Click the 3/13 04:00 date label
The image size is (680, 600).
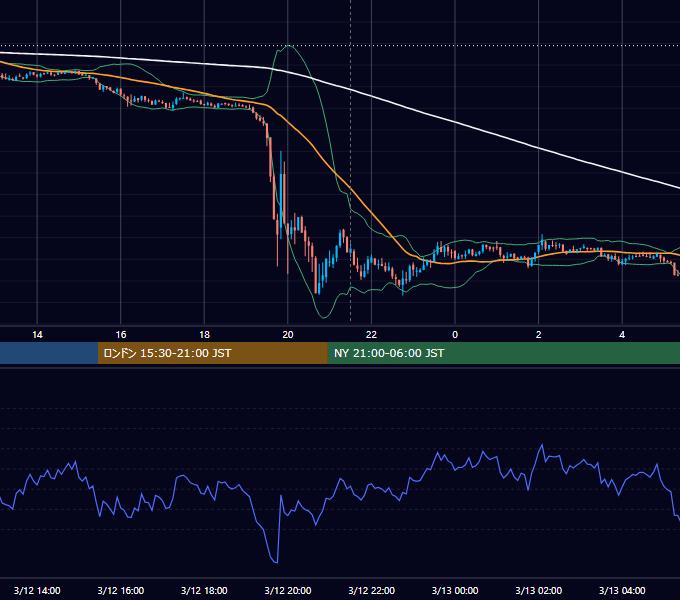point(622,590)
